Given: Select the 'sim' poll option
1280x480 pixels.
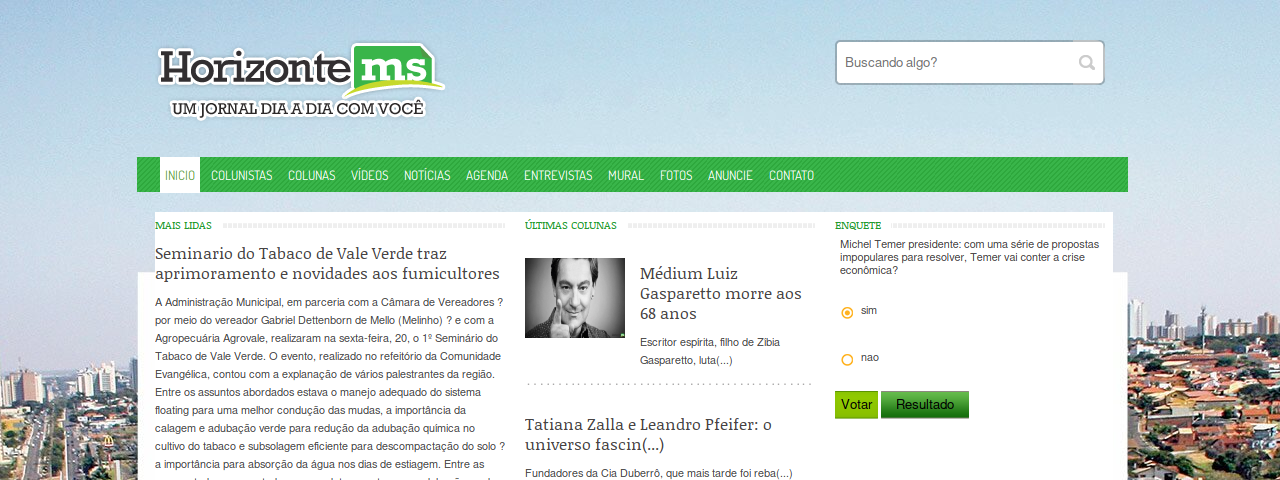Looking at the screenshot, I should tap(847, 312).
